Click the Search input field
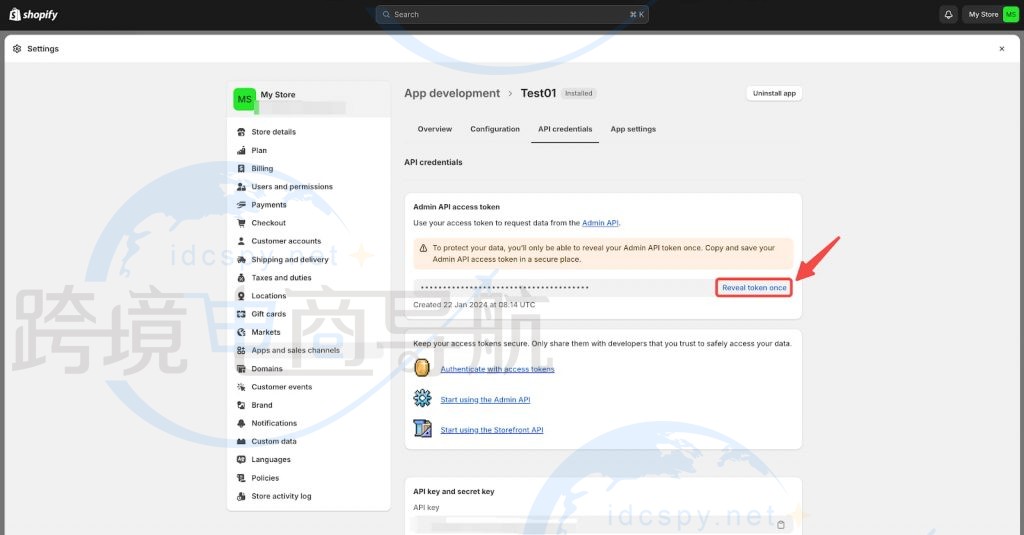The image size is (1024, 535). pyautogui.click(x=510, y=14)
